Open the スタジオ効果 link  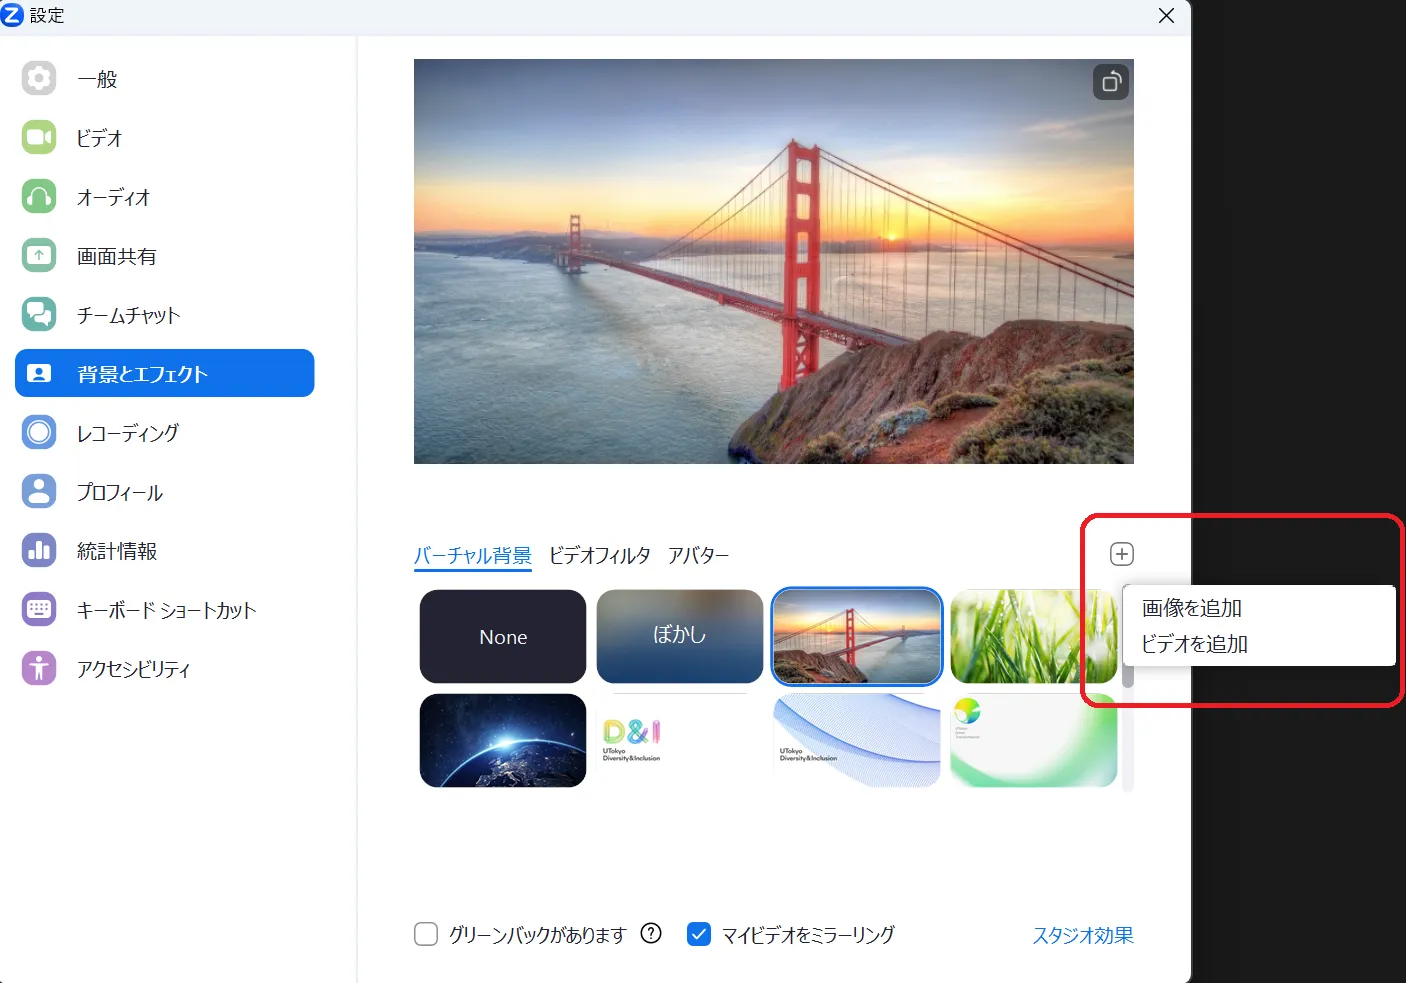pos(1082,935)
